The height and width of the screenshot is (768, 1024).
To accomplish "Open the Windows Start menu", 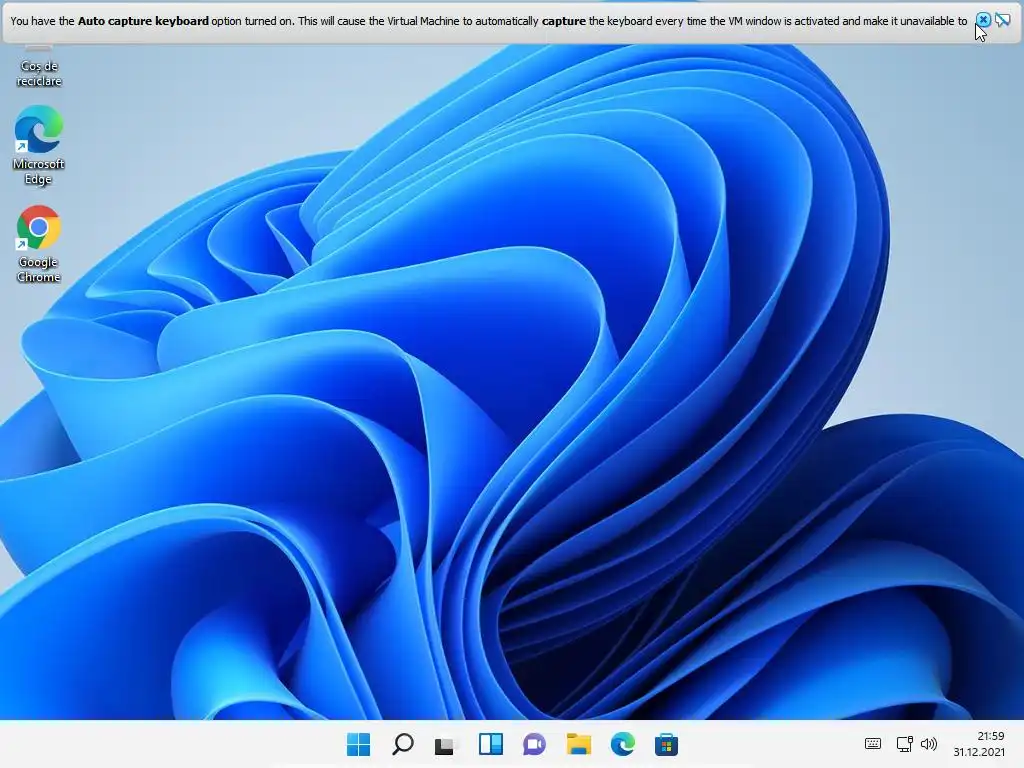I will pyautogui.click(x=359, y=744).
